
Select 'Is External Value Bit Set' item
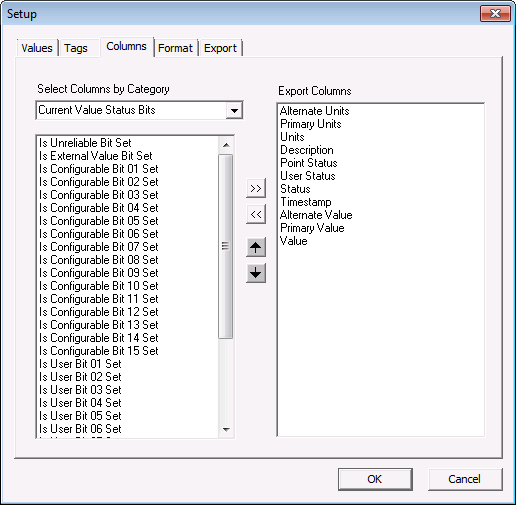pyautogui.click(x=95, y=156)
